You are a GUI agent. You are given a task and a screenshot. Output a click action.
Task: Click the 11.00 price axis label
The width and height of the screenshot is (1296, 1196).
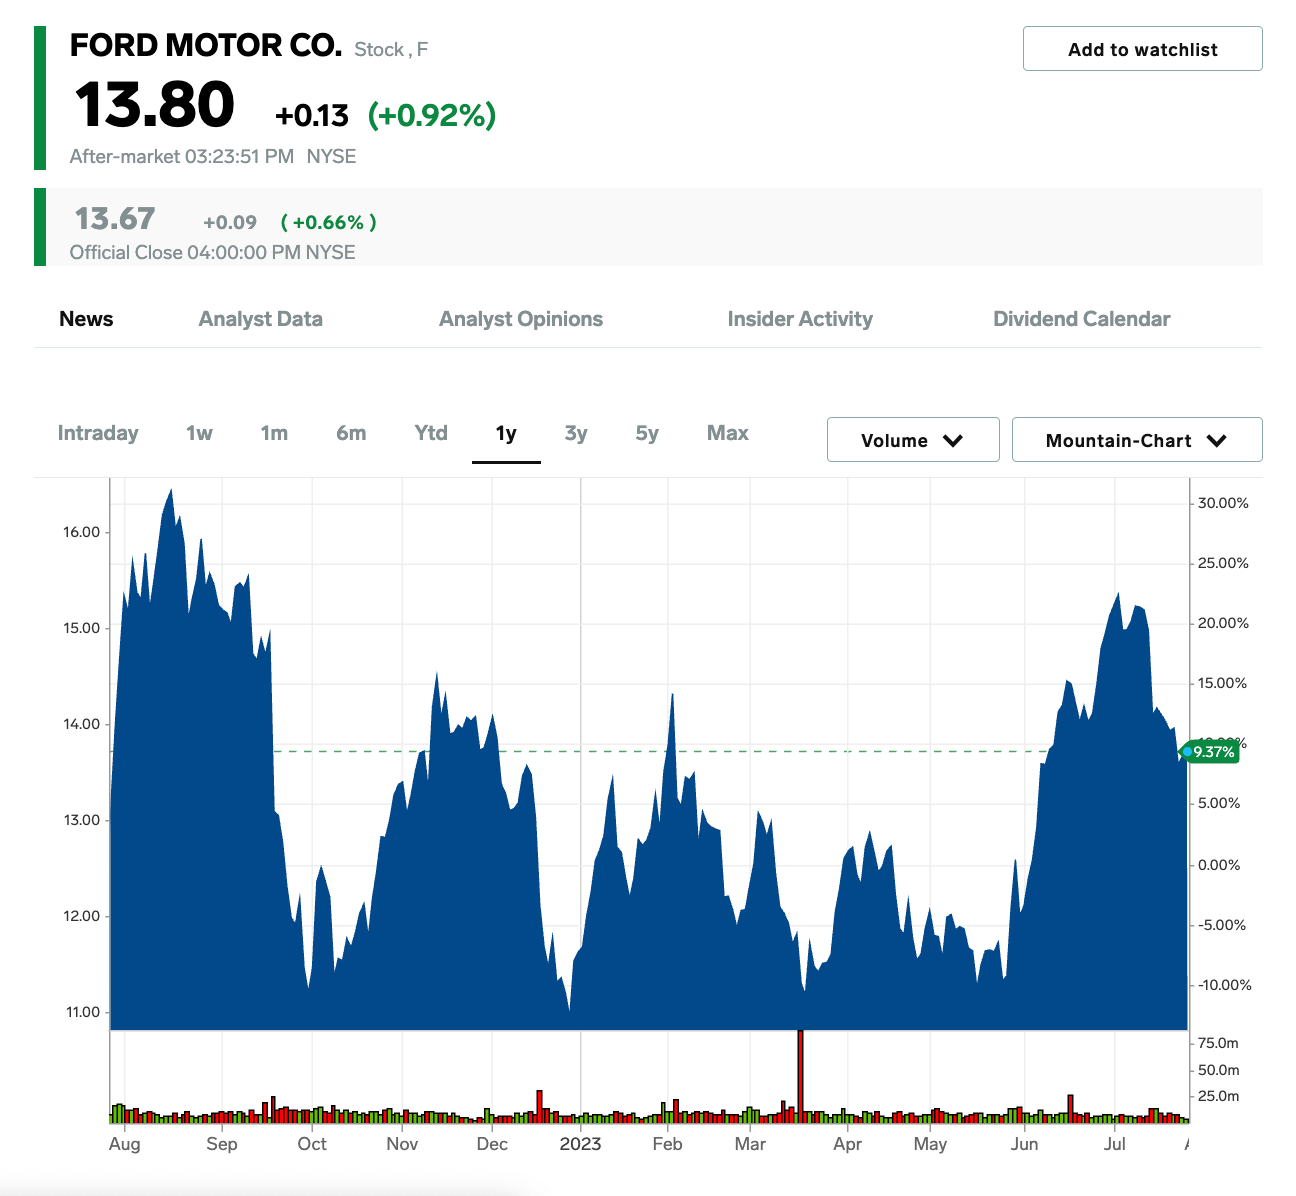coord(82,1012)
